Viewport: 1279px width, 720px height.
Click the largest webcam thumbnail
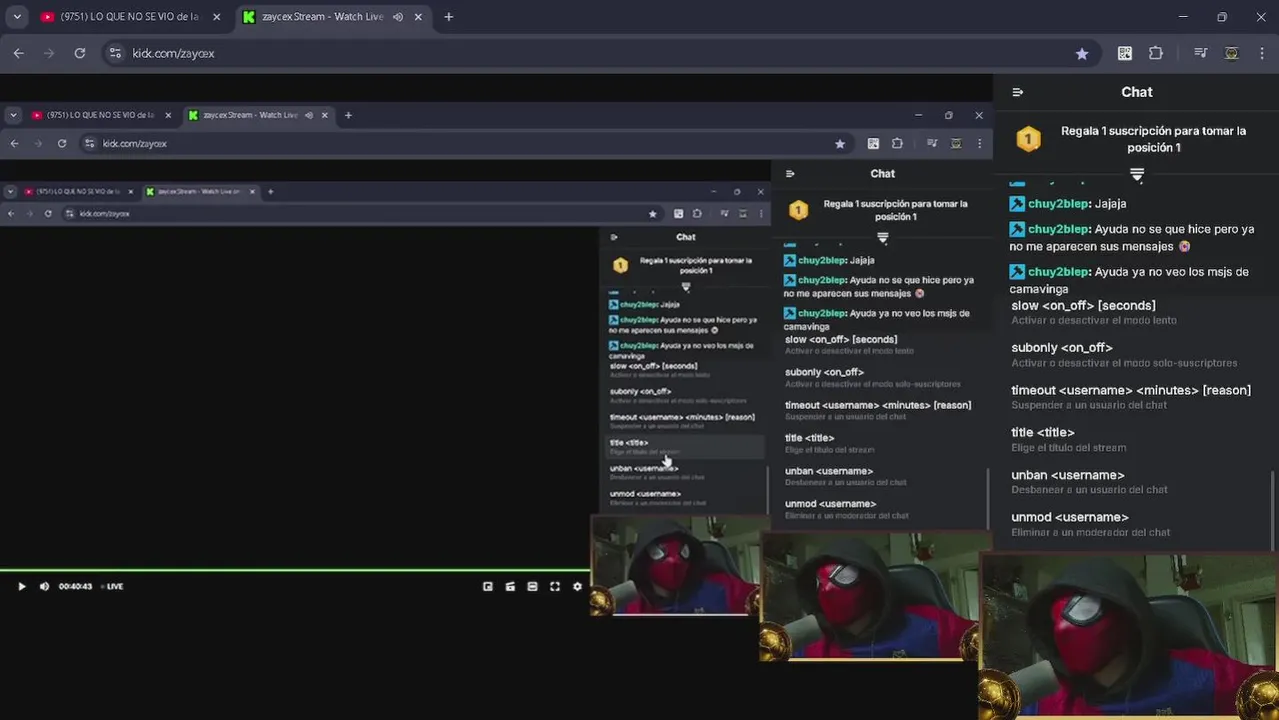(x=1129, y=636)
